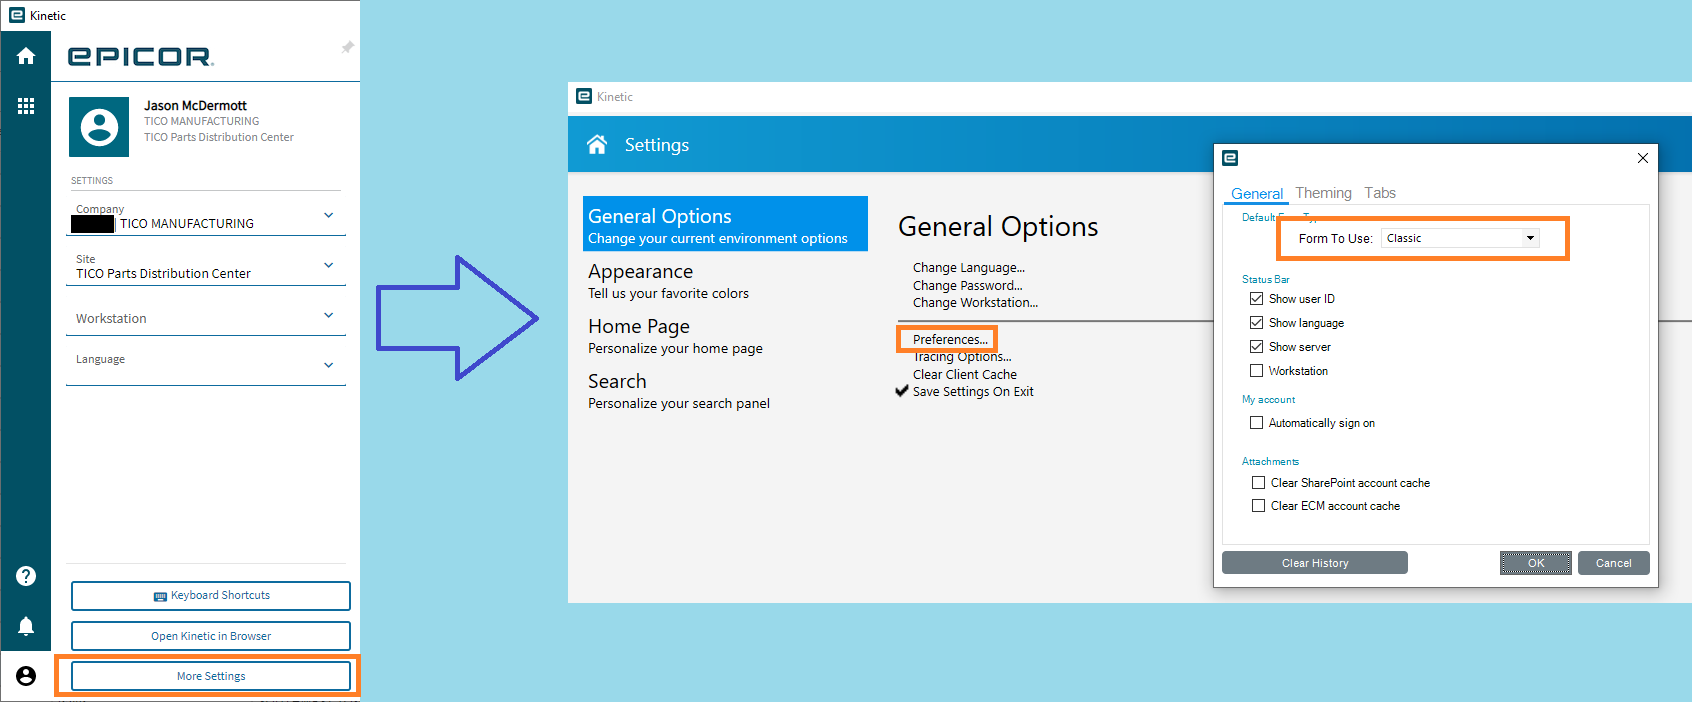The width and height of the screenshot is (1692, 702).
Task: Enable Automatically sign on
Action: [1256, 423]
